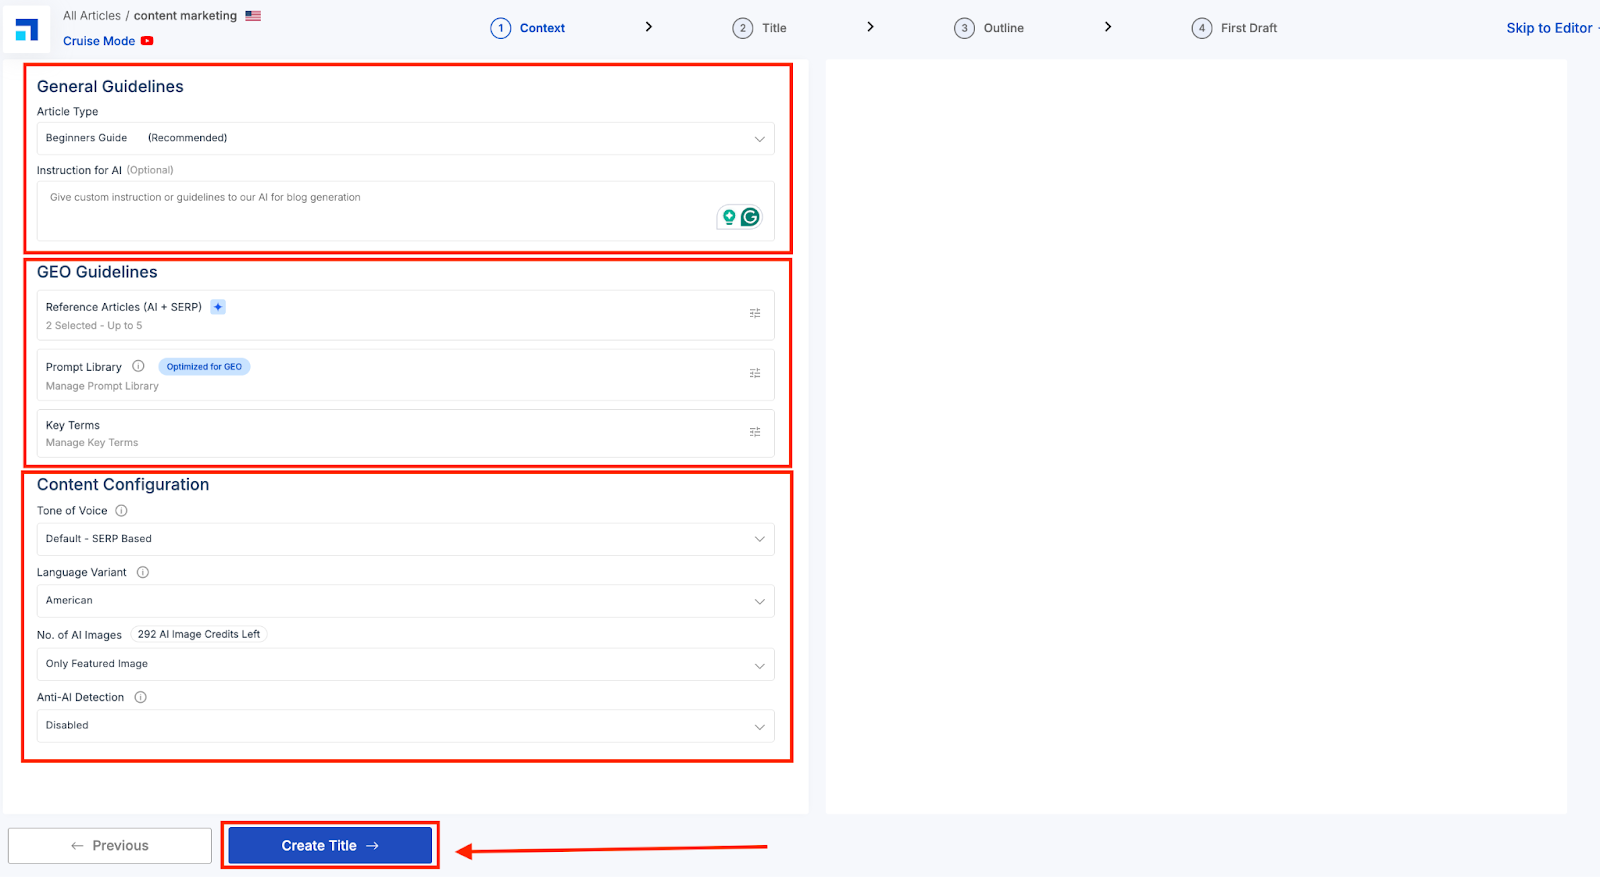Click the app logo in top-left corner
The image size is (1600, 877).
[x=27, y=29]
